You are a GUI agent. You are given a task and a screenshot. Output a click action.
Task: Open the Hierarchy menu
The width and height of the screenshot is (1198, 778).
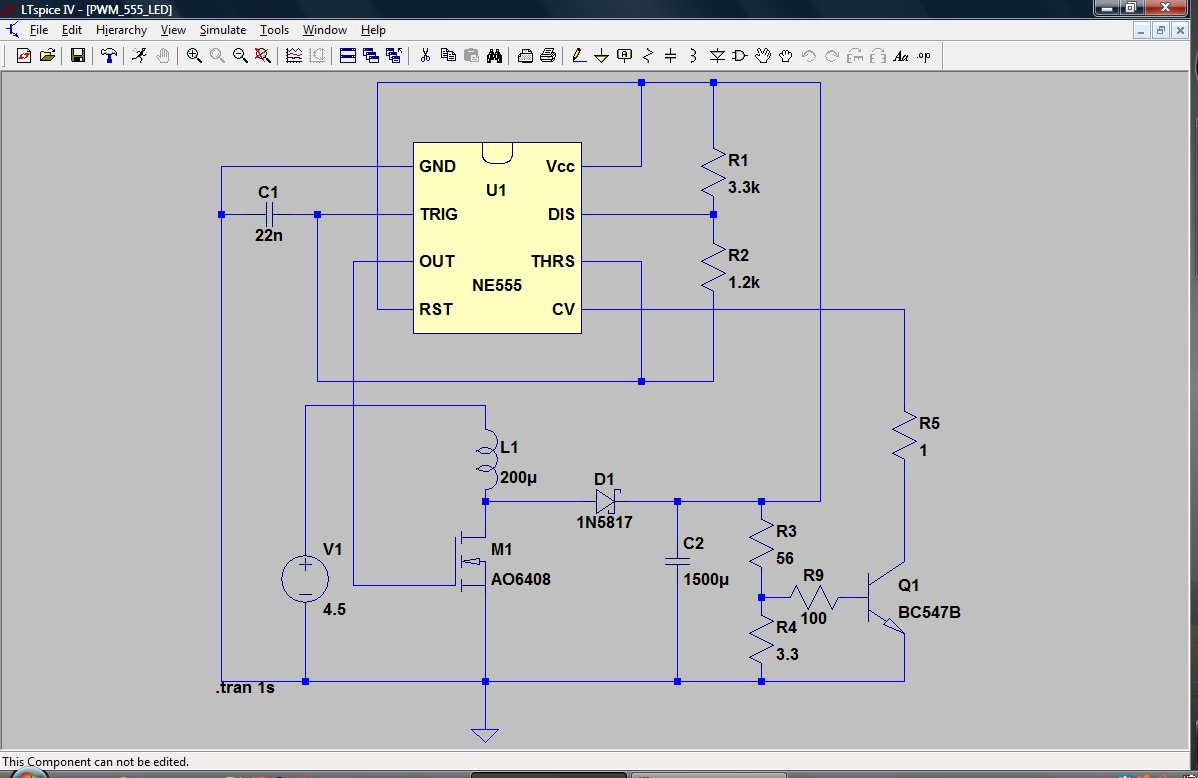pos(121,30)
